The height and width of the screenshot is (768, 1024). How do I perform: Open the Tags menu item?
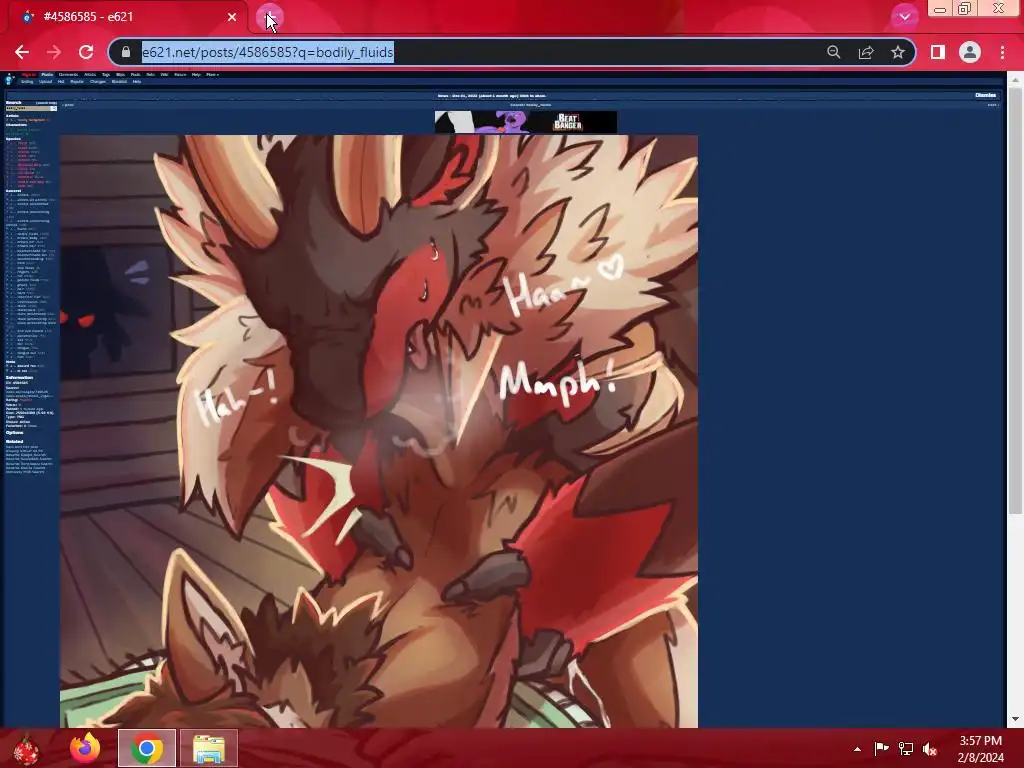(x=106, y=74)
